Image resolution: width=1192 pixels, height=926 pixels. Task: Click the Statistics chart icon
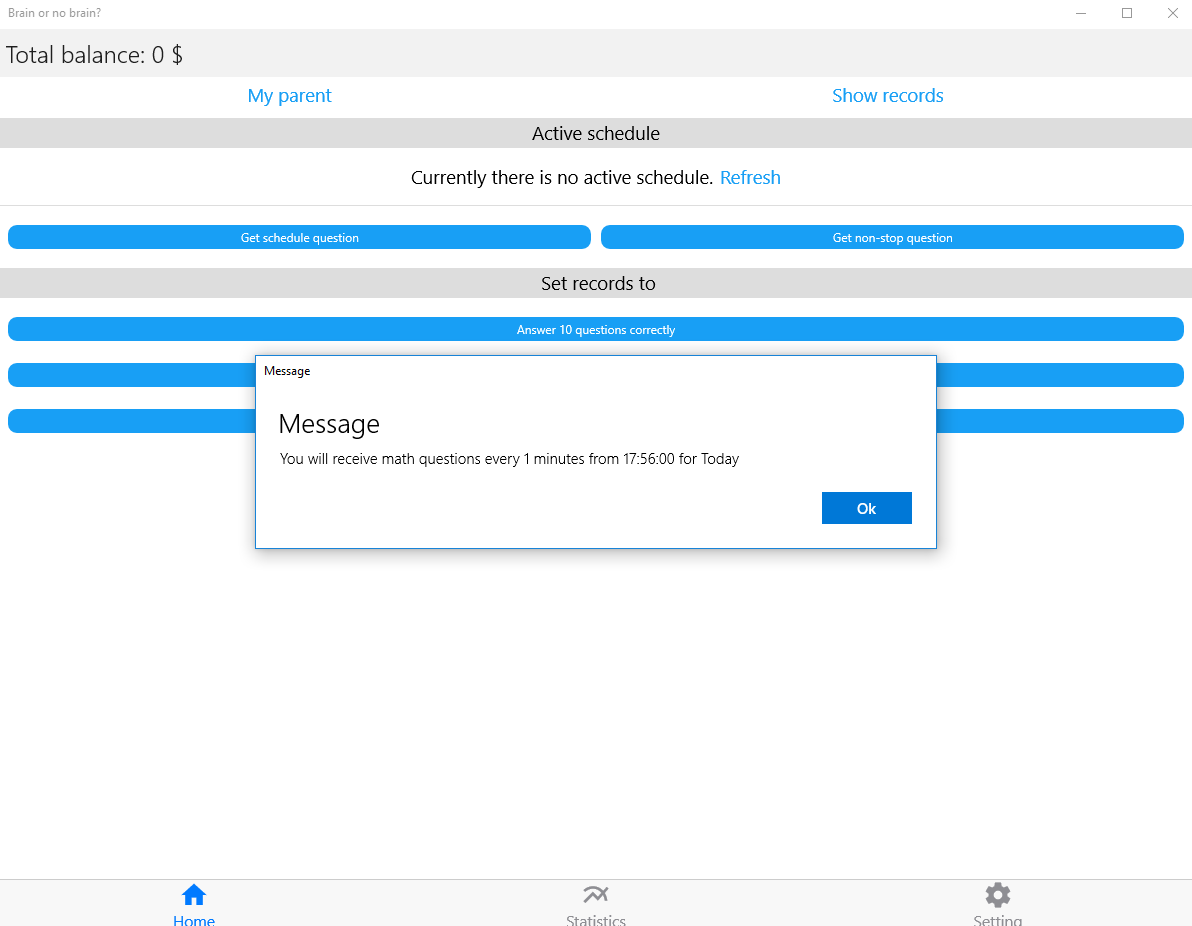[595, 894]
